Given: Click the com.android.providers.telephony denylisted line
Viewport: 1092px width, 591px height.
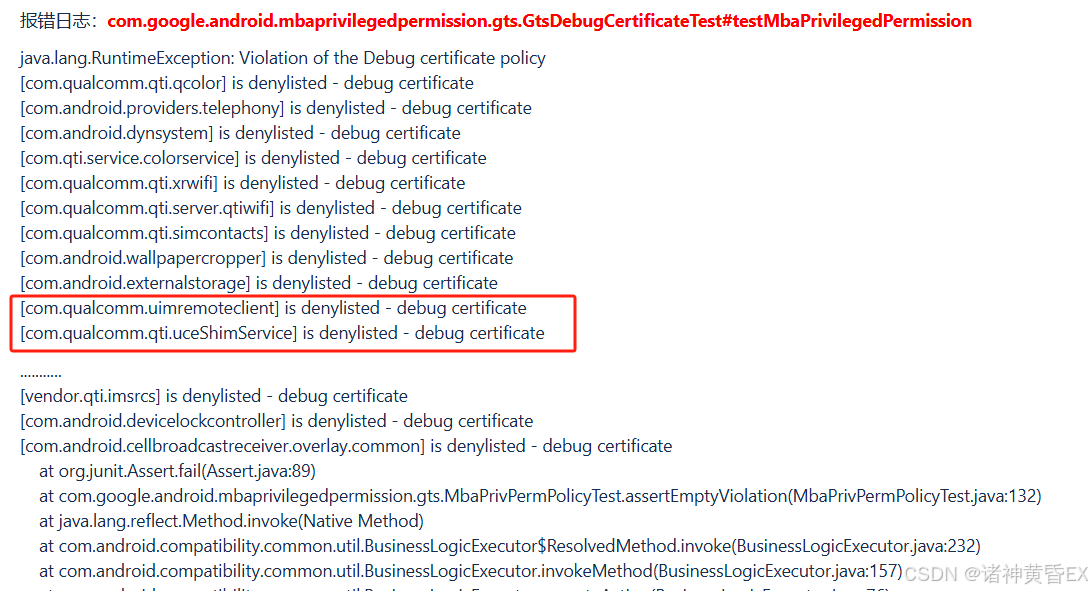Looking at the screenshot, I should [x=276, y=109].
